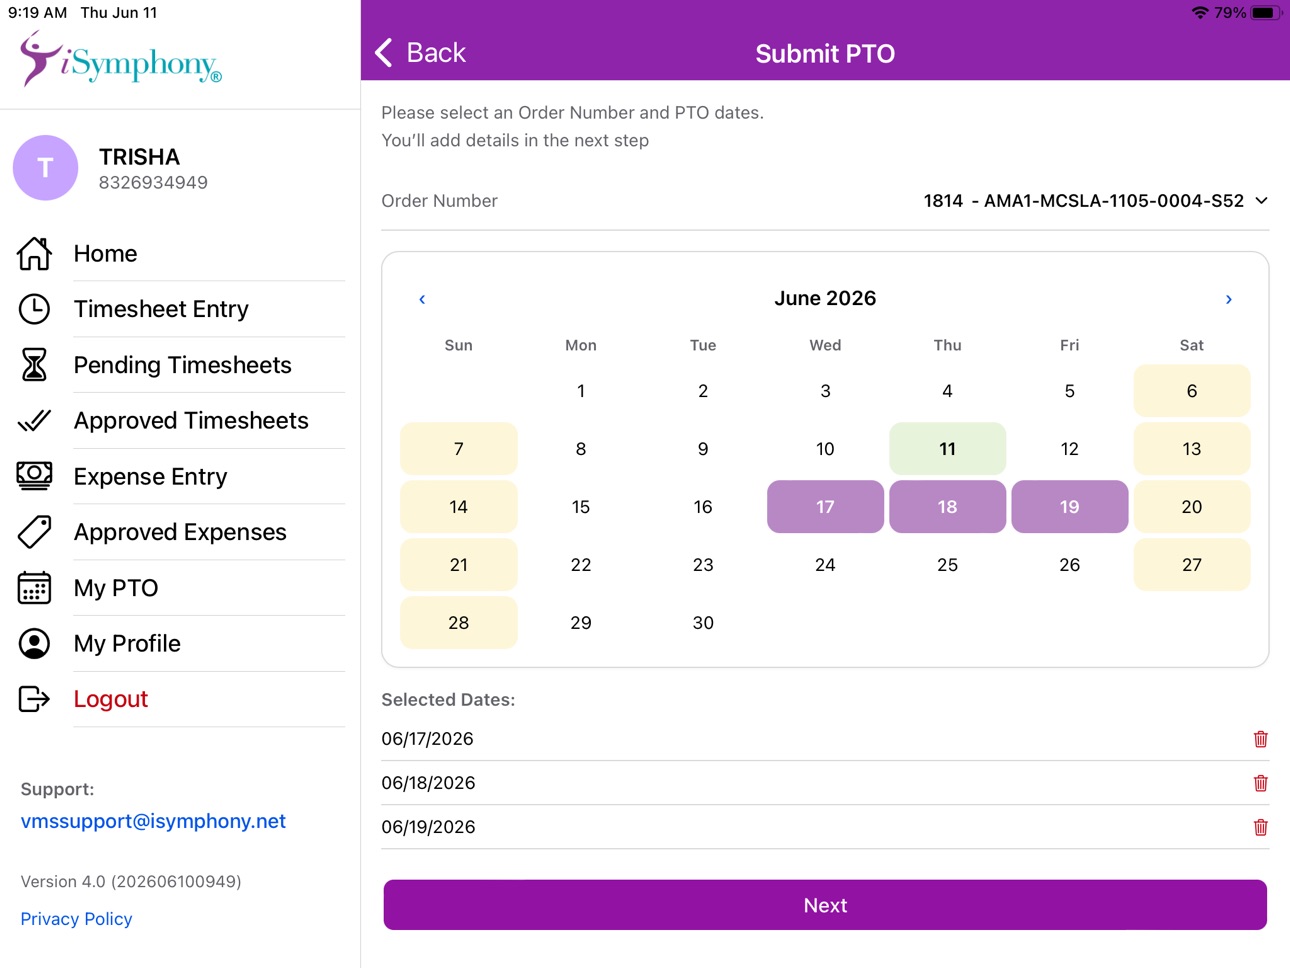
Task: Deselect June 19 on the calendar
Action: [1069, 507]
